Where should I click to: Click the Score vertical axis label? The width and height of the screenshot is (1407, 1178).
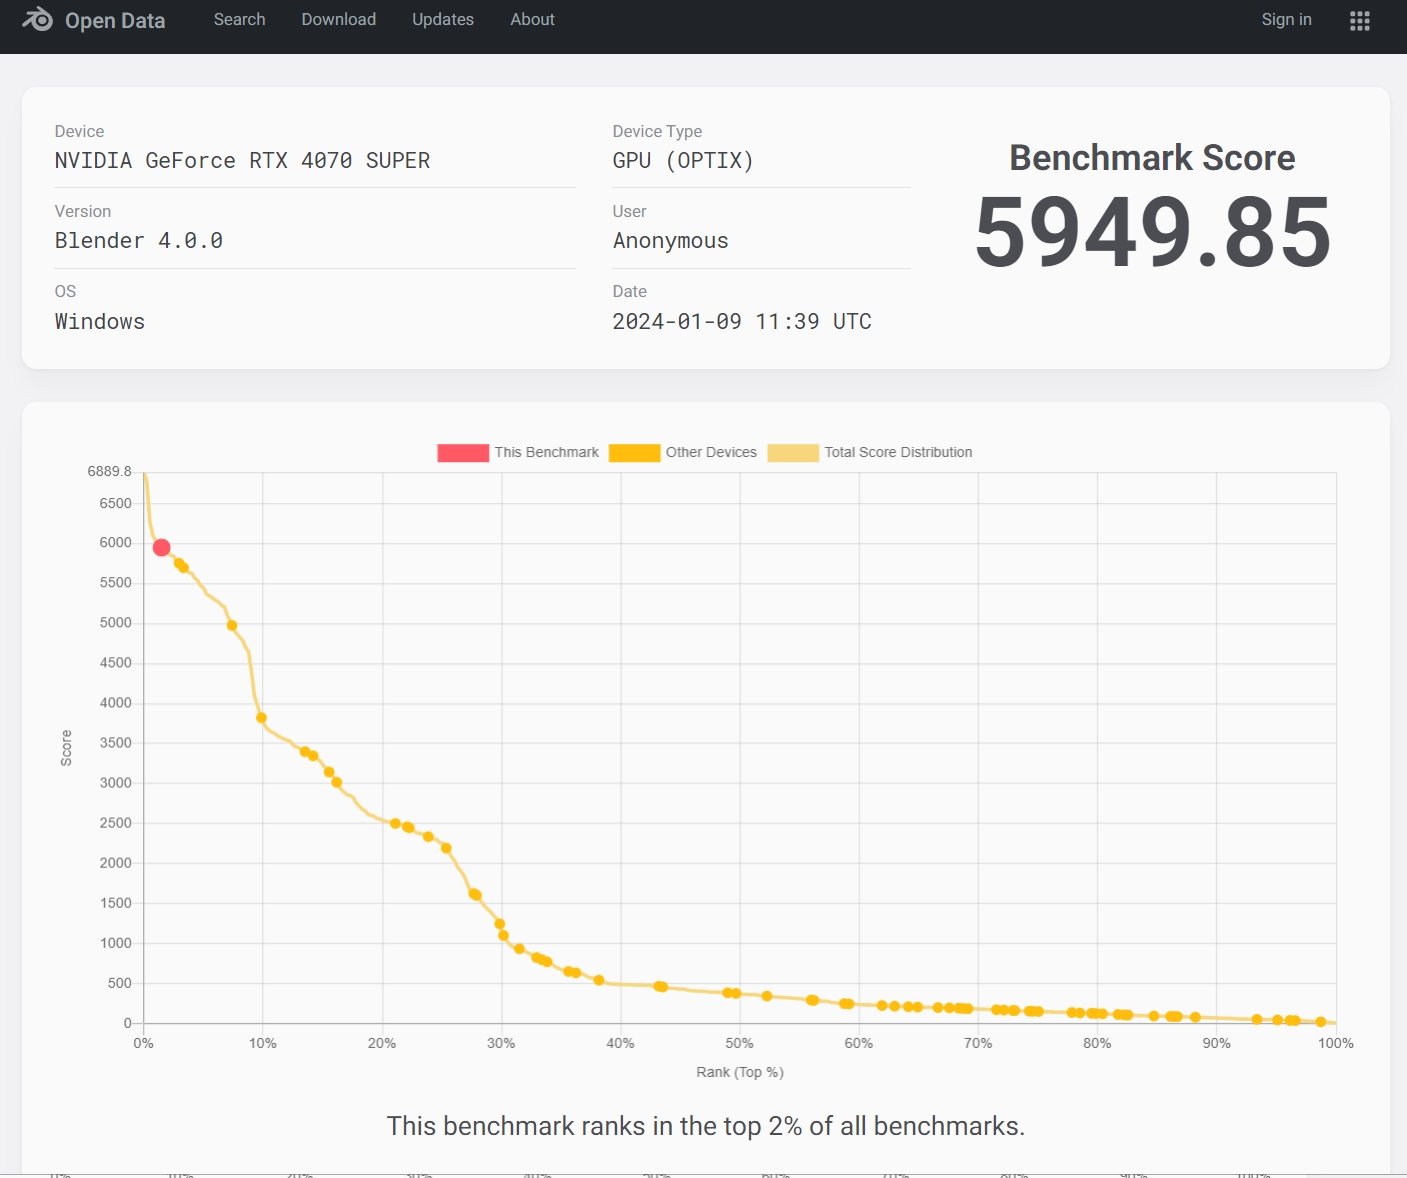pyautogui.click(x=66, y=748)
